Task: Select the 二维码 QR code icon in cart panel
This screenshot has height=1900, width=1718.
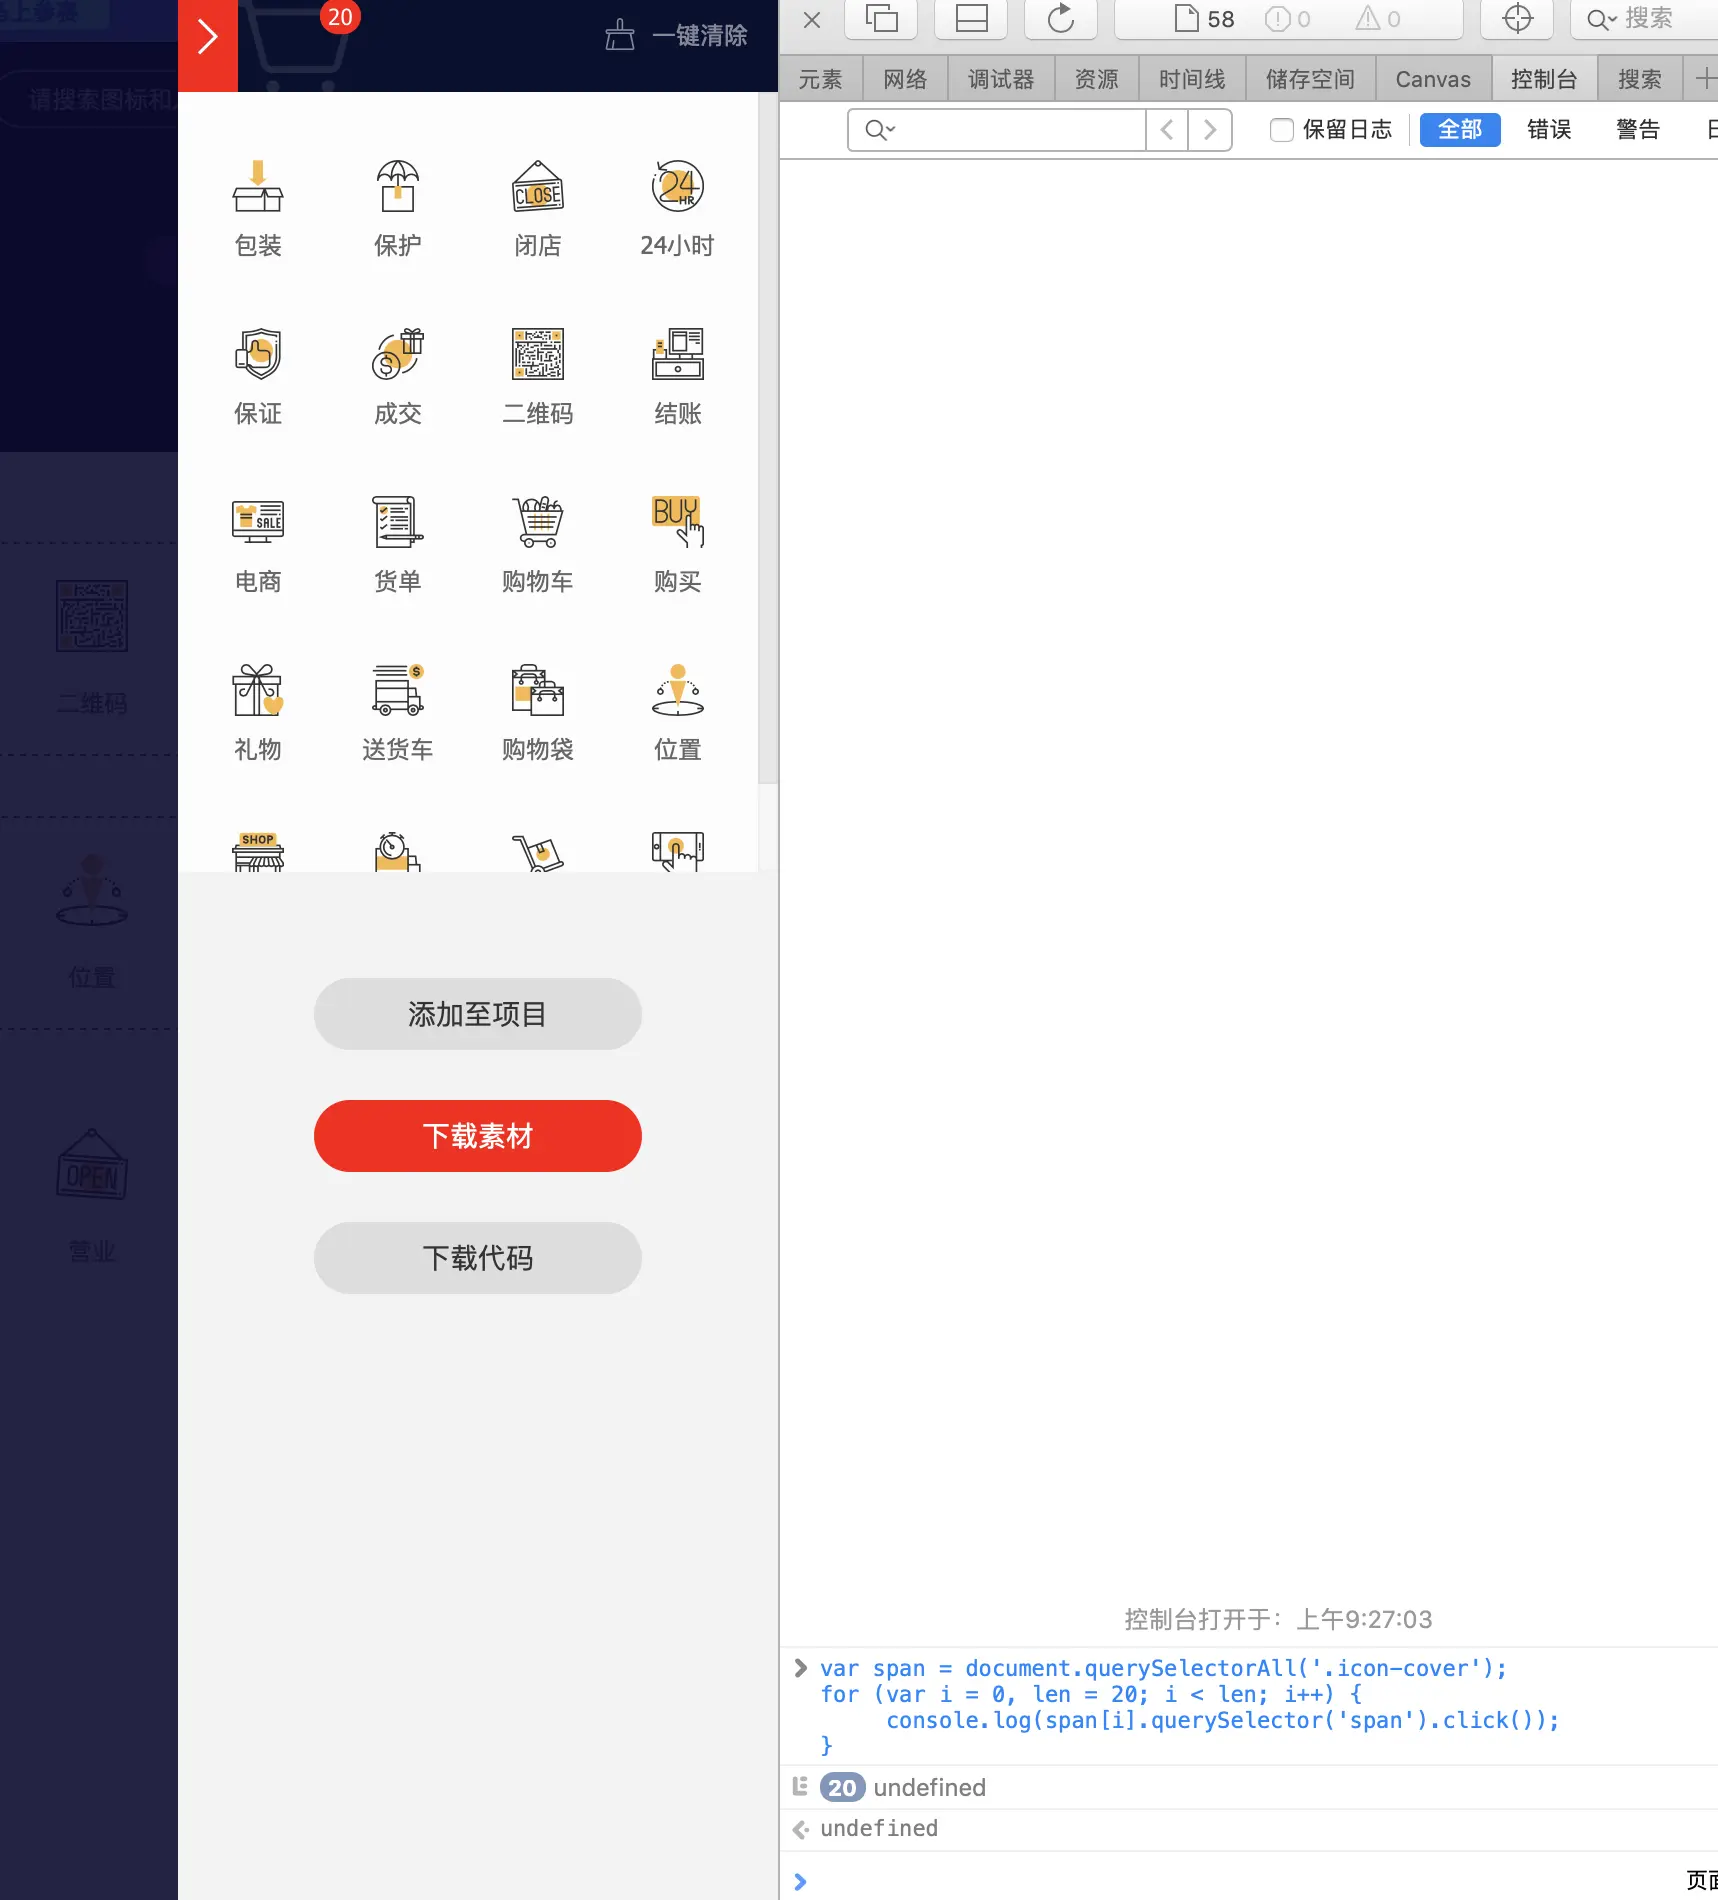Action: [x=538, y=354]
